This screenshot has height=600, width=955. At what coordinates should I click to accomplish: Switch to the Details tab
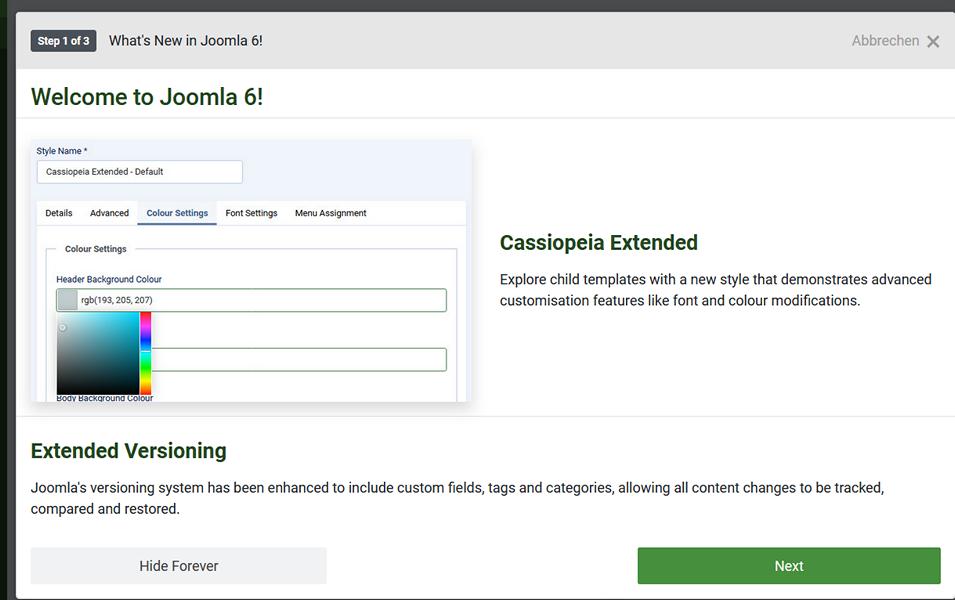pos(59,213)
